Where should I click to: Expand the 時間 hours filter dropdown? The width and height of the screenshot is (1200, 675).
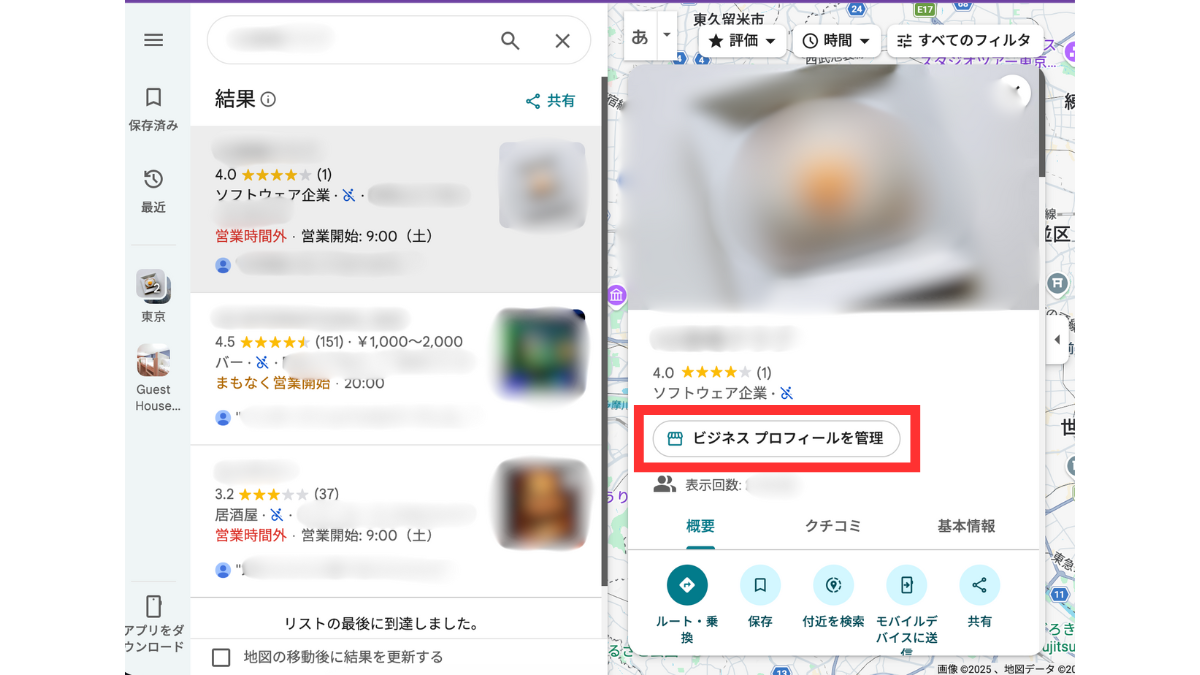tap(837, 41)
